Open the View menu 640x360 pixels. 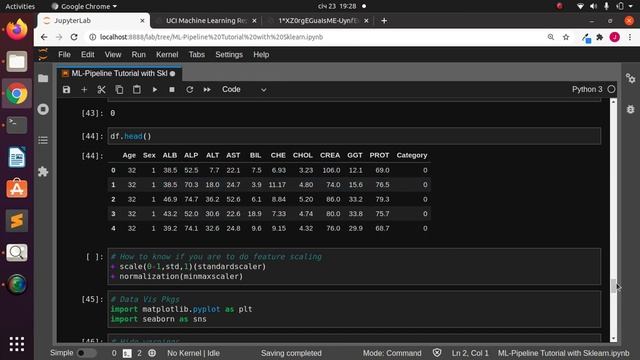point(113,55)
